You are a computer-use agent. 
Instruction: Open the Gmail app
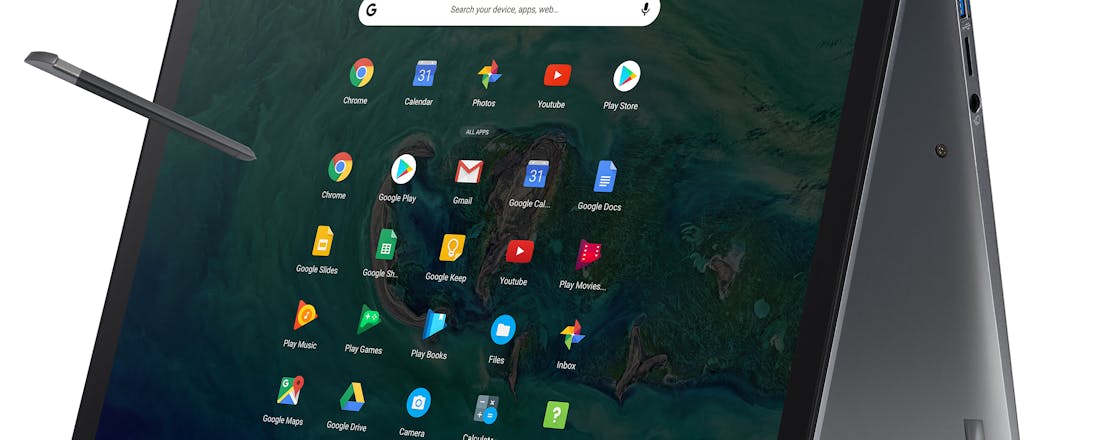(x=468, y=173)
